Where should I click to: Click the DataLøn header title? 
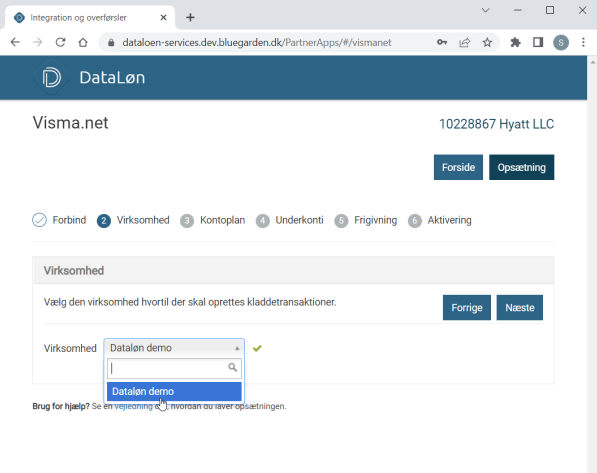tap(112, 78)
